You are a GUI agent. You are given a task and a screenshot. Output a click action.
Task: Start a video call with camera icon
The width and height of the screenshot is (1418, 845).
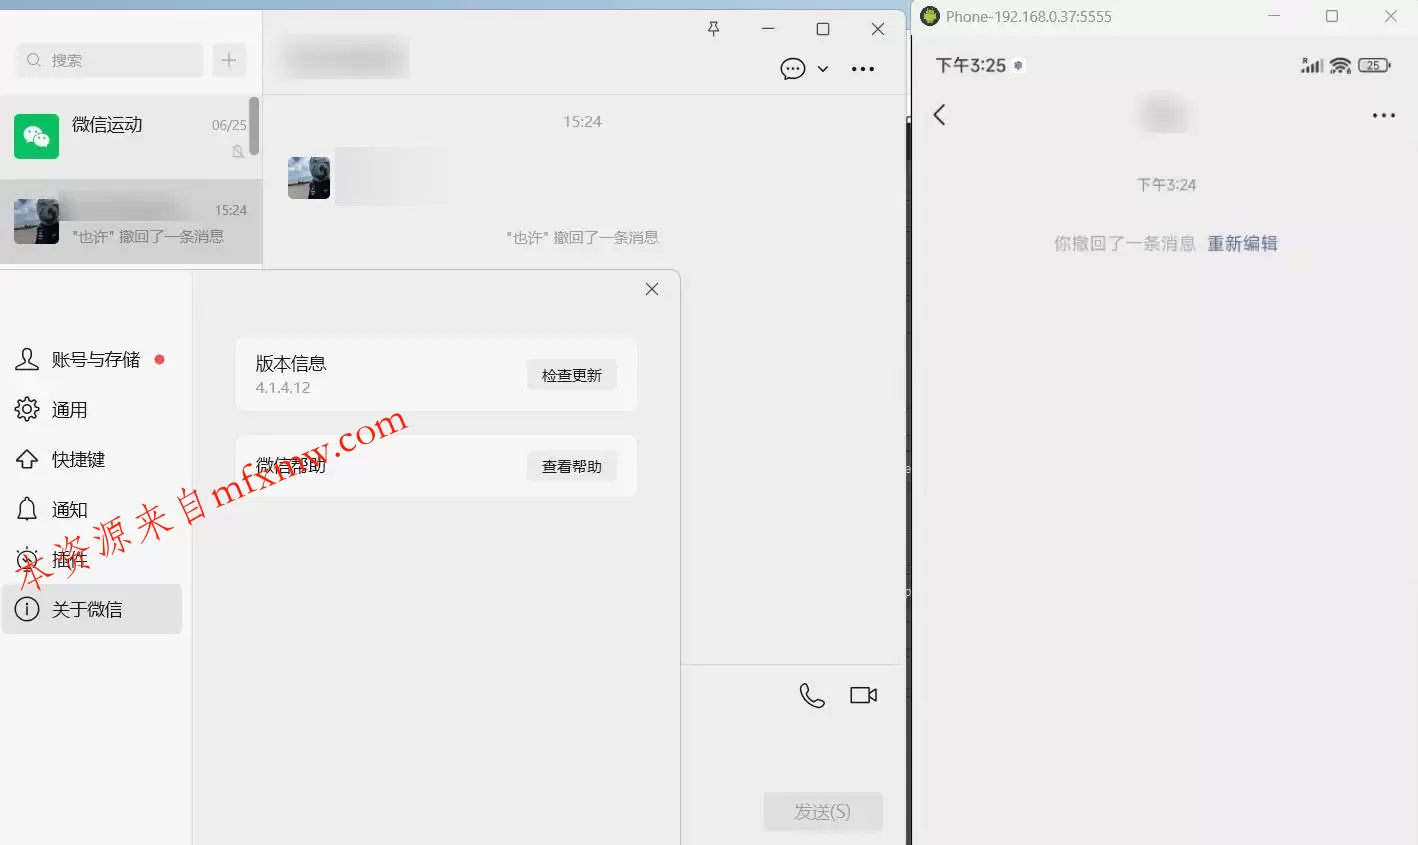pyautogui.click(x=864, y=695)
